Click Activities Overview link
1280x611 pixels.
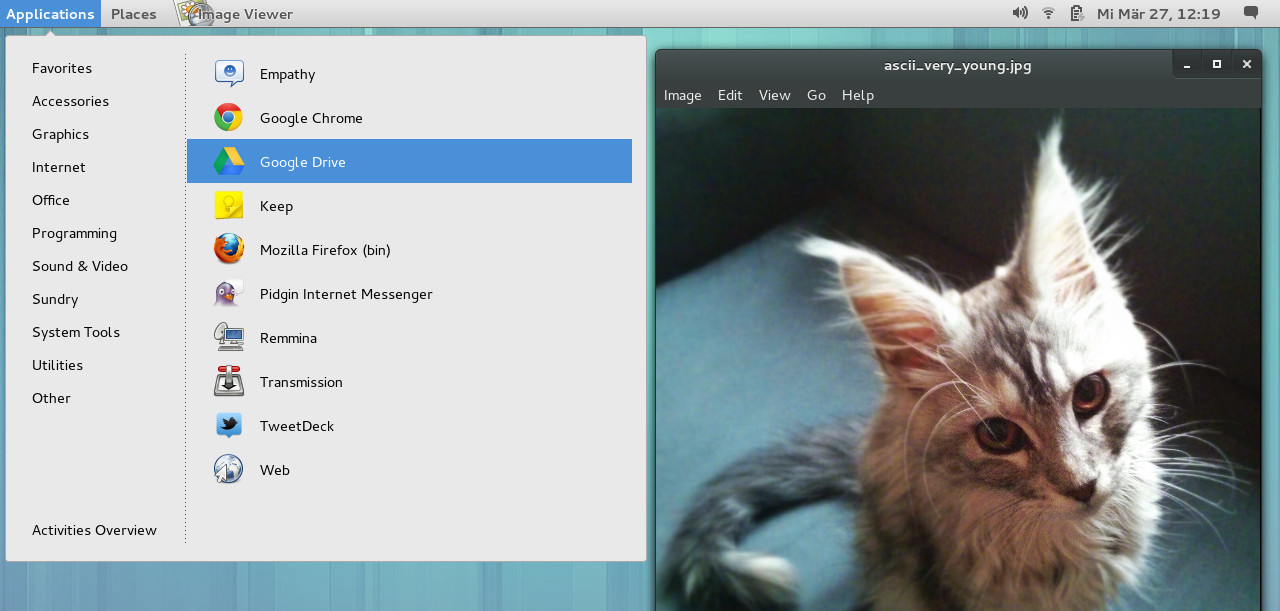pyautogui.click(x=94, y=530)
